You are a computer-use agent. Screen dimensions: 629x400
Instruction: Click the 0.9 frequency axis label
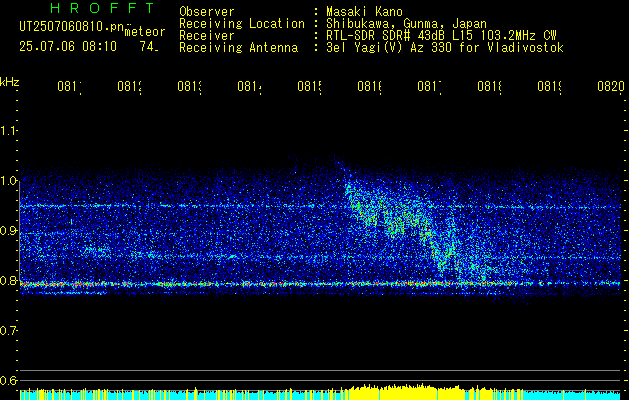(8, 231)
